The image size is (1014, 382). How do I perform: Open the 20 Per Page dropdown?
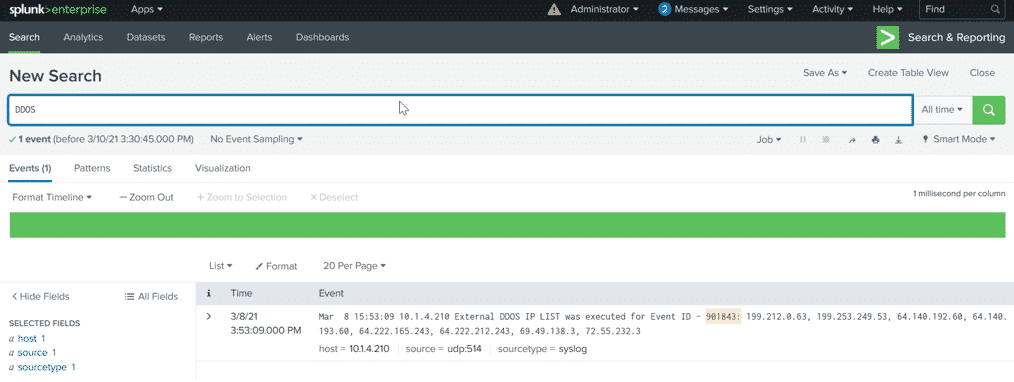click(x=354, y=266)
